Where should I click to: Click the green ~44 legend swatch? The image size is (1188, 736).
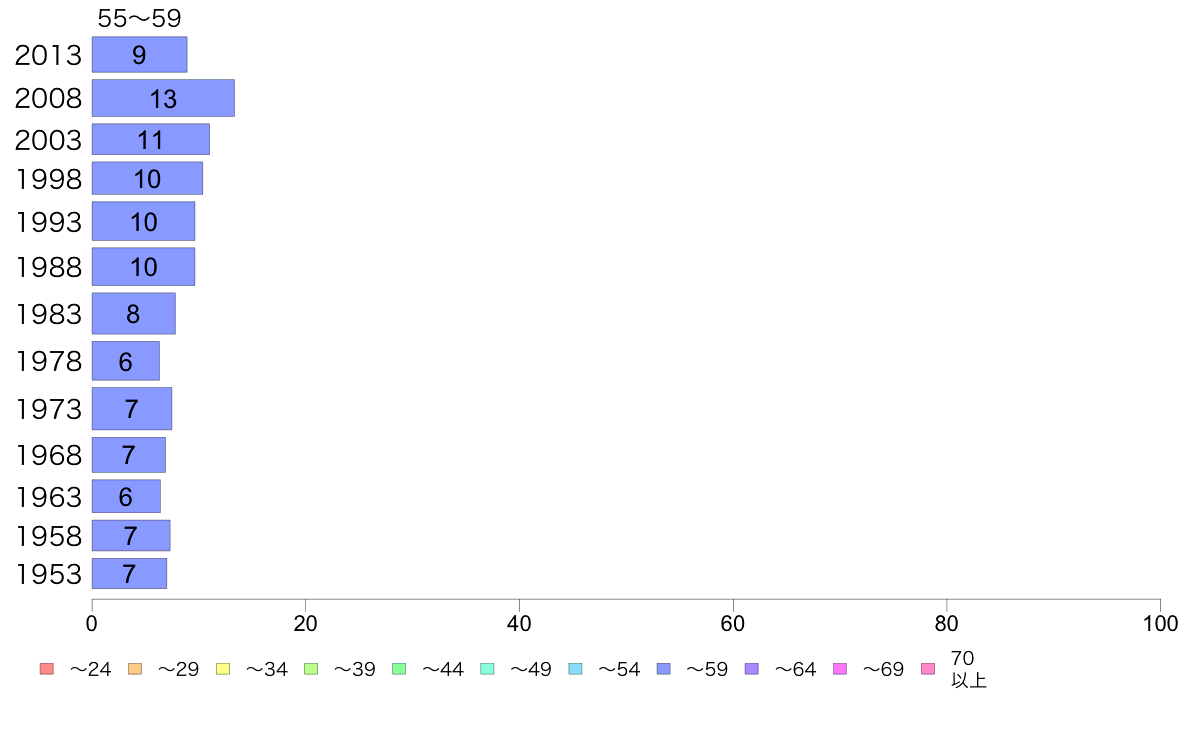[x=399, y=669]
